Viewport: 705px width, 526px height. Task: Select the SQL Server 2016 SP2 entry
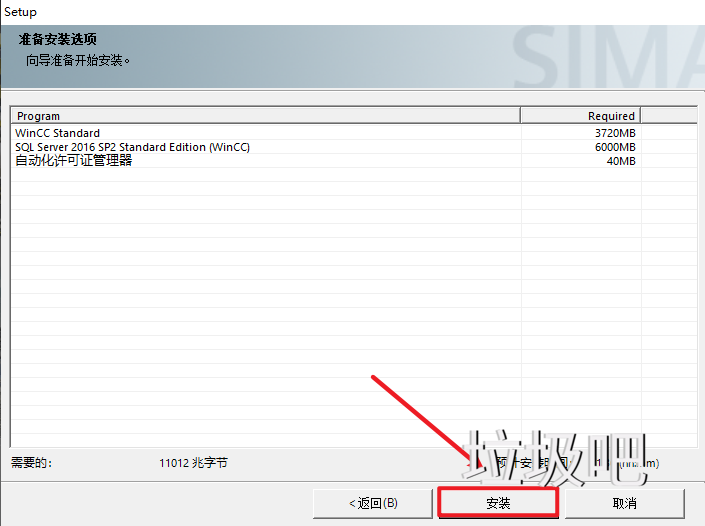[132, 147]
